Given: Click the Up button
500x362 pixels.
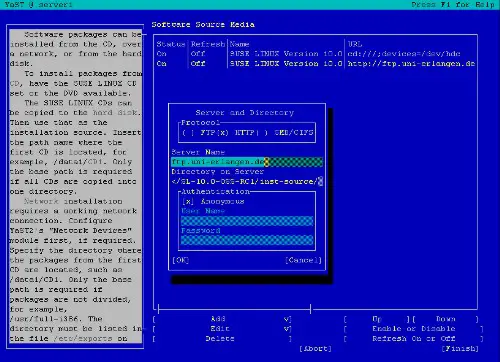Looking at the screenshot, I should tap(377, 319).
